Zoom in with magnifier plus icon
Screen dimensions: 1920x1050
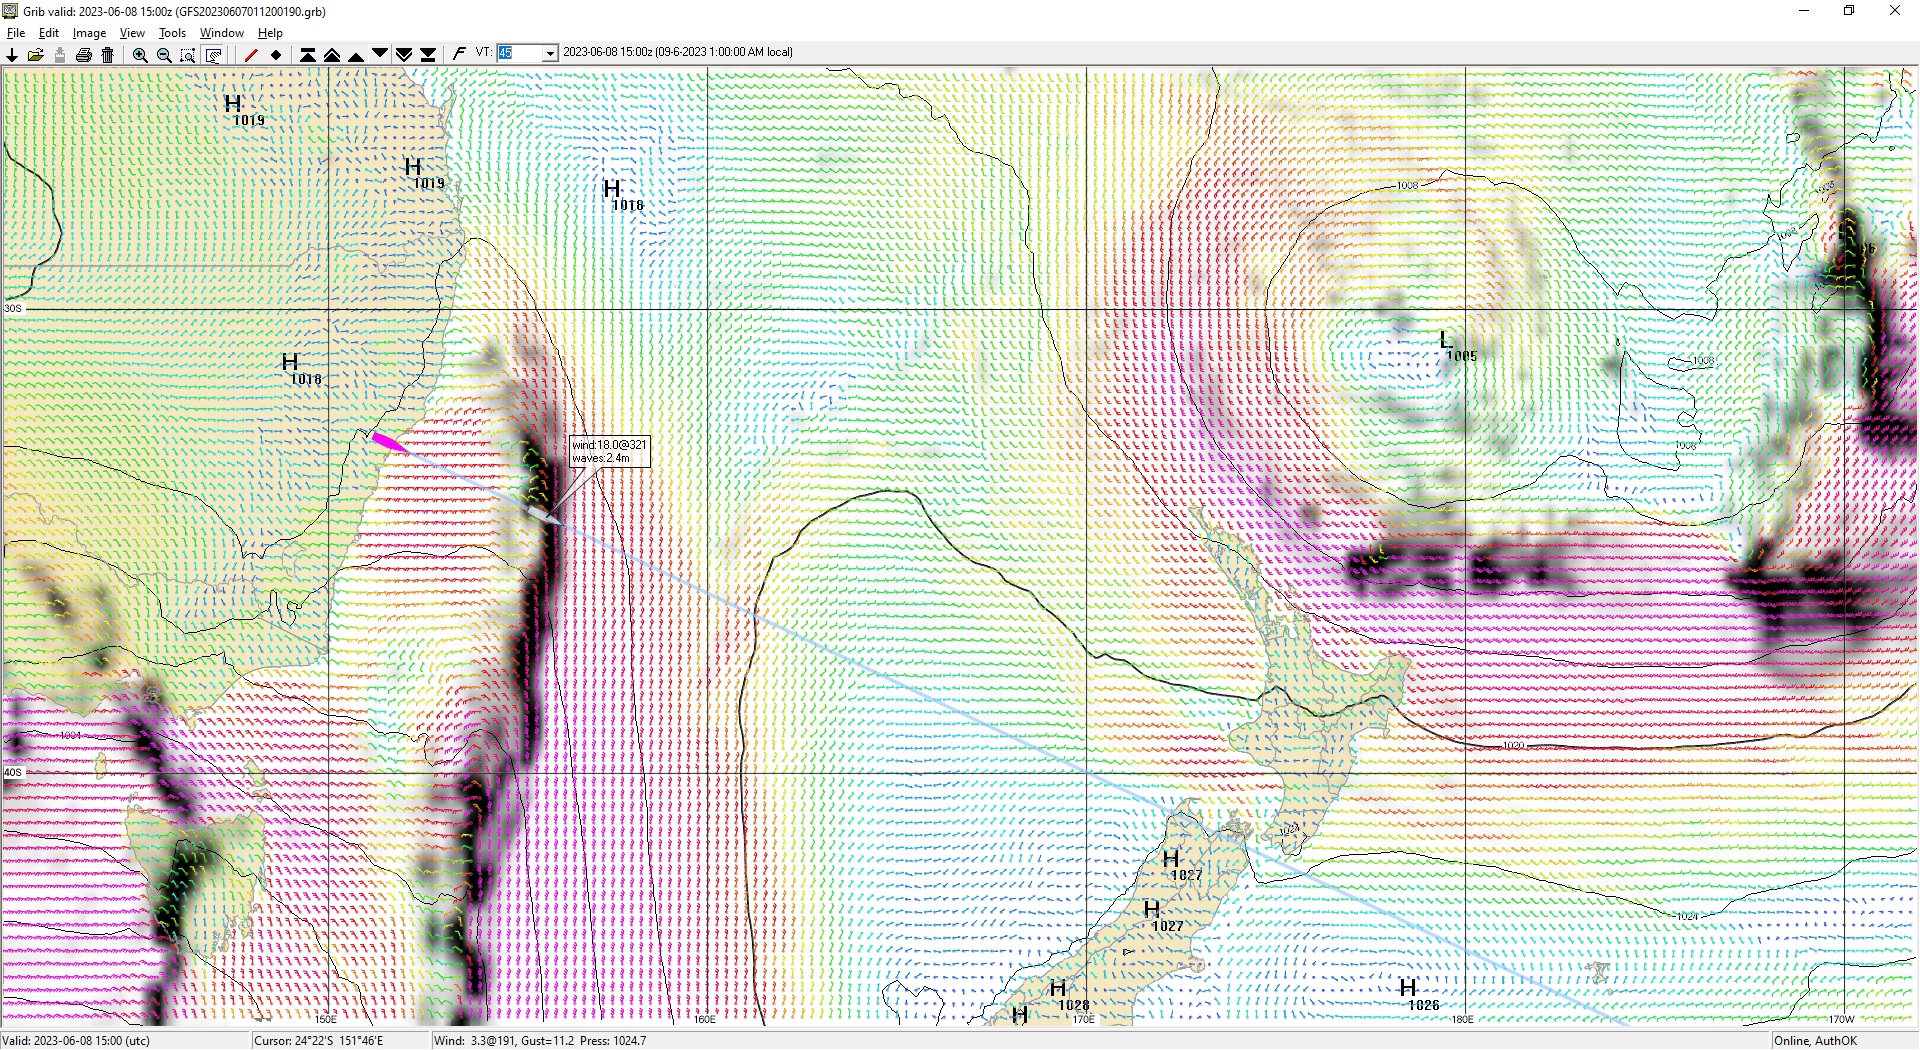tap(140, 55)
